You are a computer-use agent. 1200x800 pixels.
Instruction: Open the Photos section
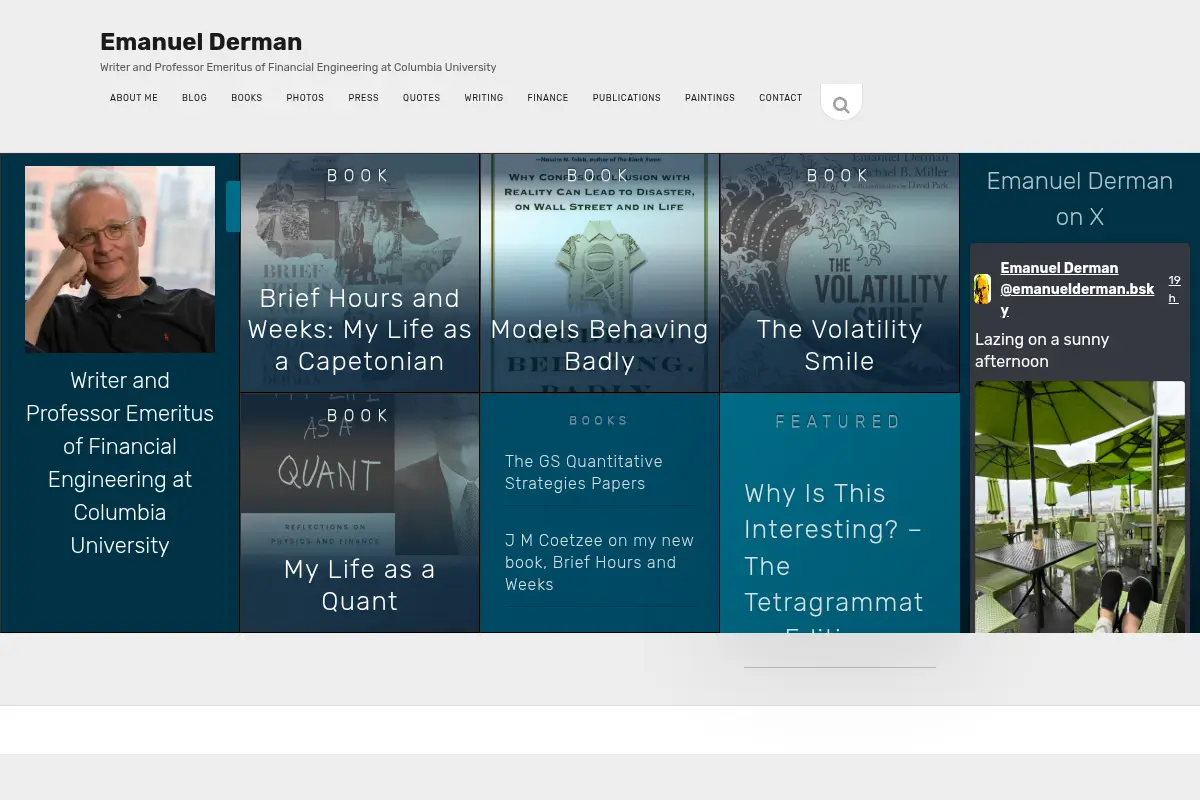305,98
